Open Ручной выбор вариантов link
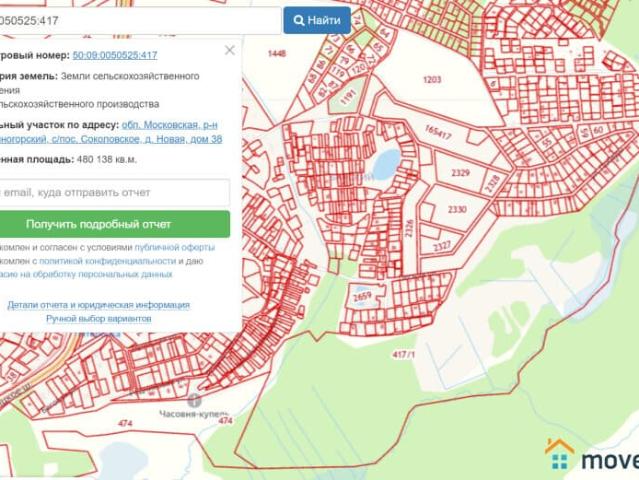The height and width of the screenshot is (480, 639). click(x=99, y=318)
